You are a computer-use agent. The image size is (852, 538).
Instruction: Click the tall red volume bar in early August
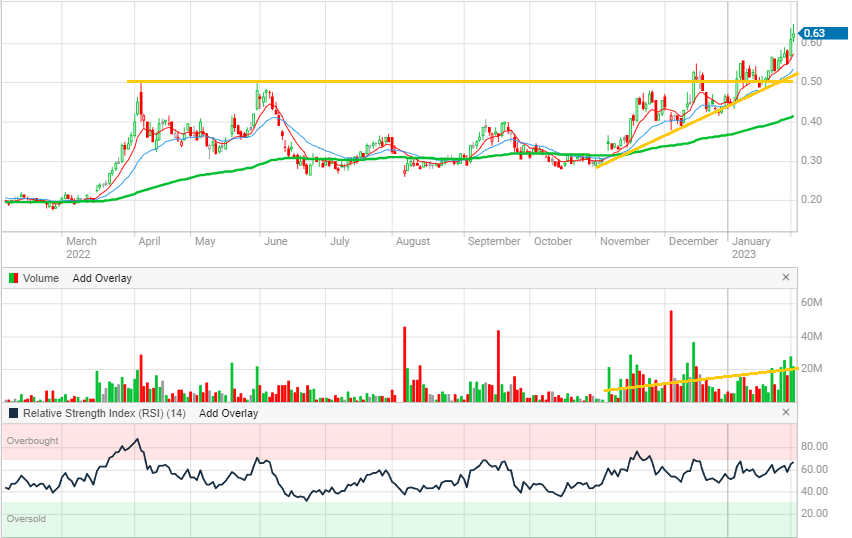point(405,362)
